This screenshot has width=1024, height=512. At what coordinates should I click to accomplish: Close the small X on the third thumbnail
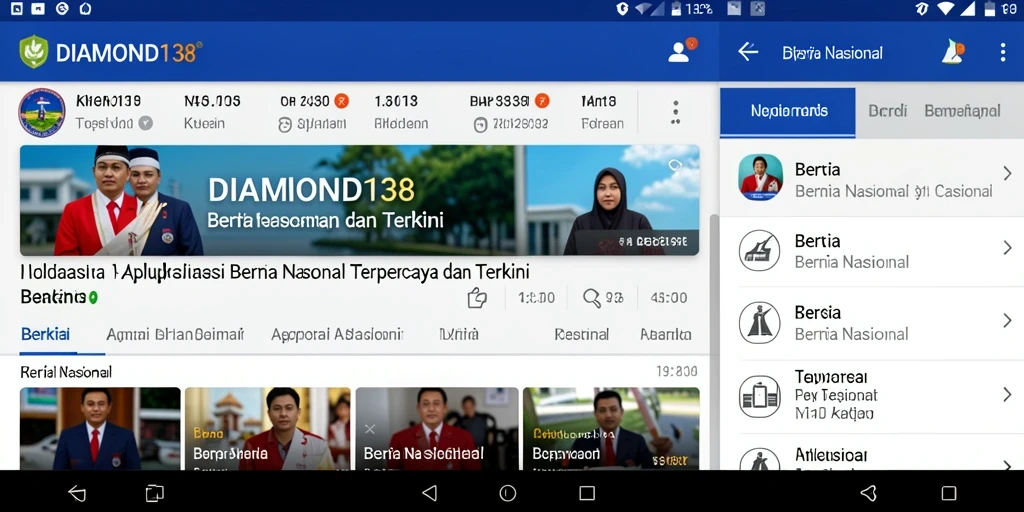pyautogui.click(x=370, y=429)
